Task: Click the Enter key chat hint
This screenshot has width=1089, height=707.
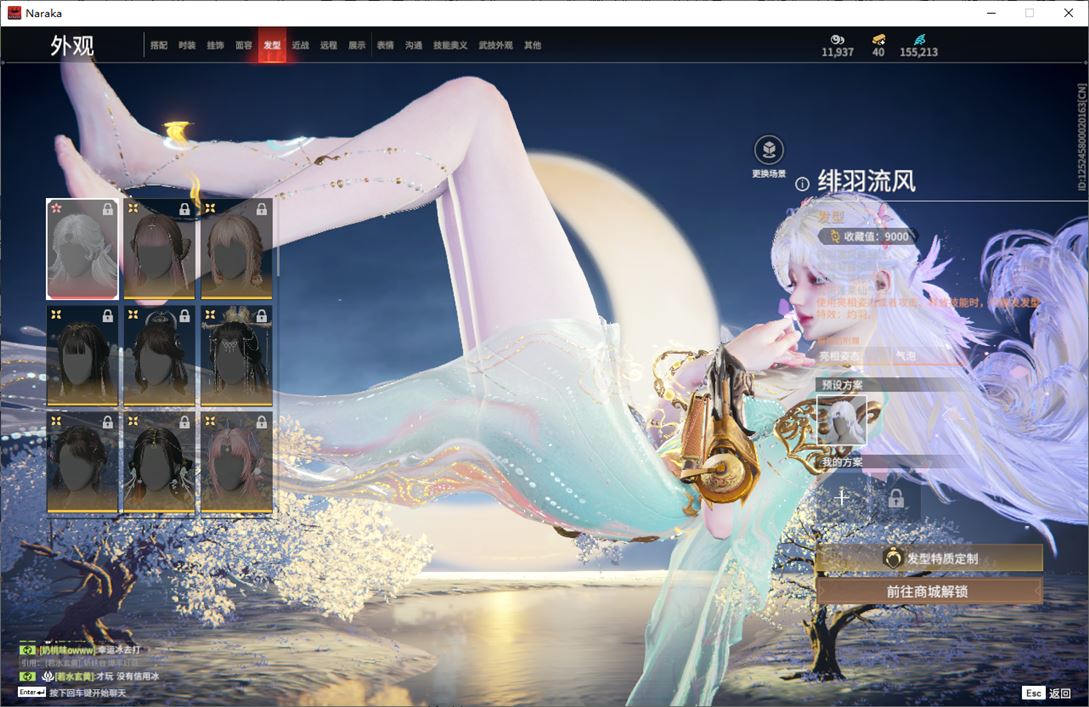Action: pos(32,692)
